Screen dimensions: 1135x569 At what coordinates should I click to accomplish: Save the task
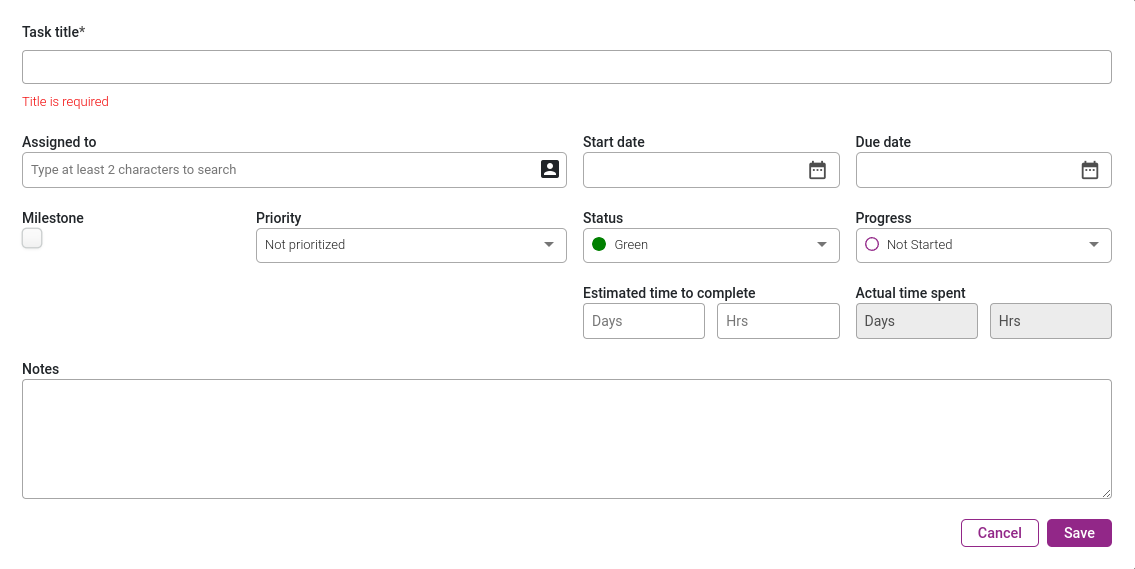(1079, 533)
